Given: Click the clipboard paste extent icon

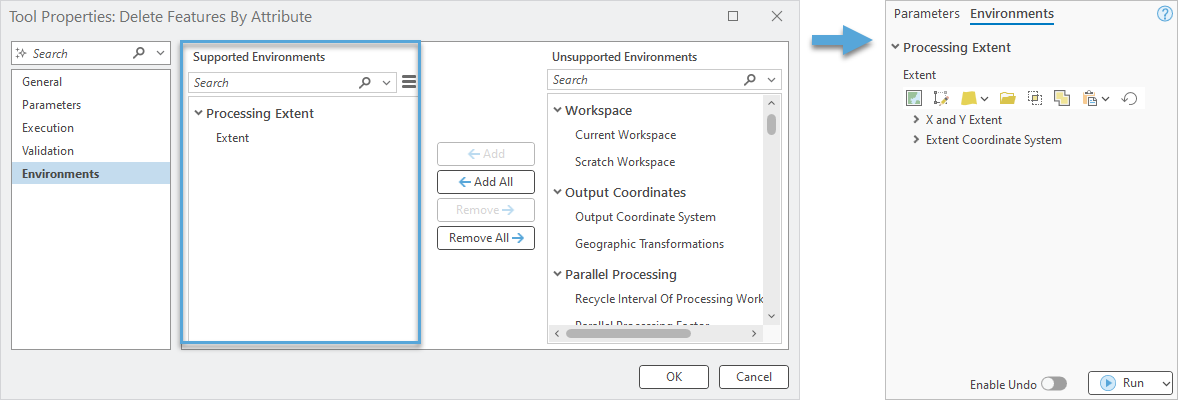Looking at the screenshot, I should pos(1090,98).
